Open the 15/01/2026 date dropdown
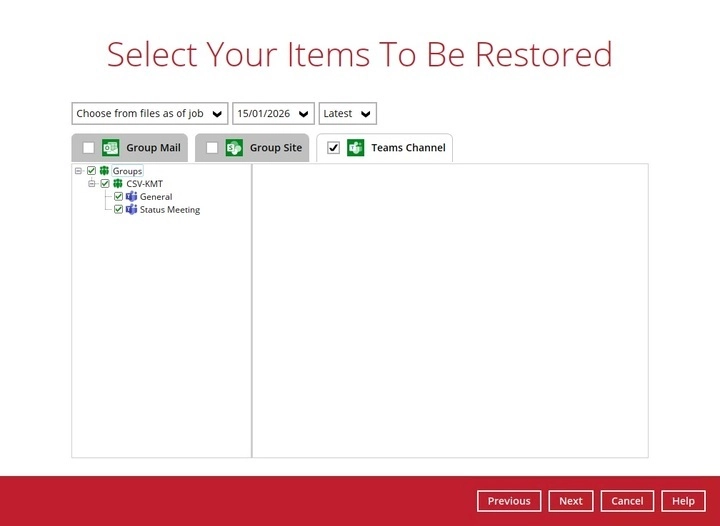Viewport: 720px width, 526px height. 273,114
